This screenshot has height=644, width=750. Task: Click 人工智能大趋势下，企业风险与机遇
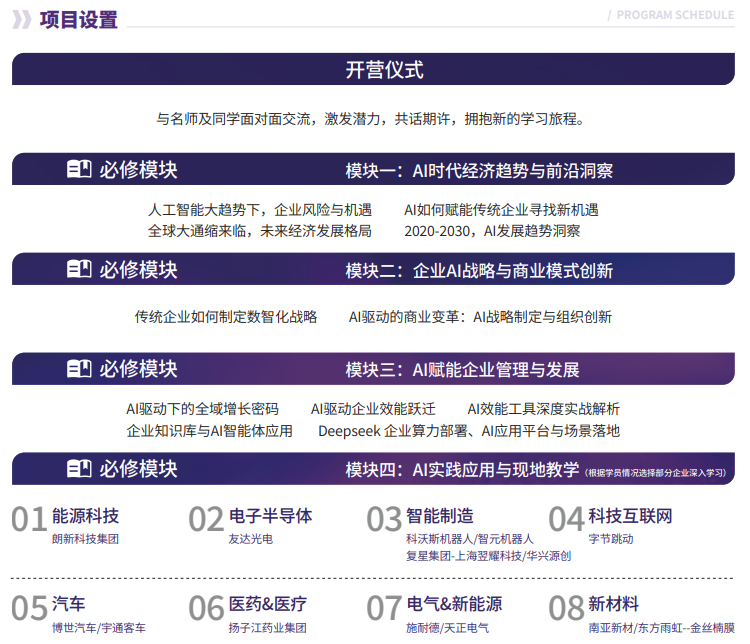(260, 210)
